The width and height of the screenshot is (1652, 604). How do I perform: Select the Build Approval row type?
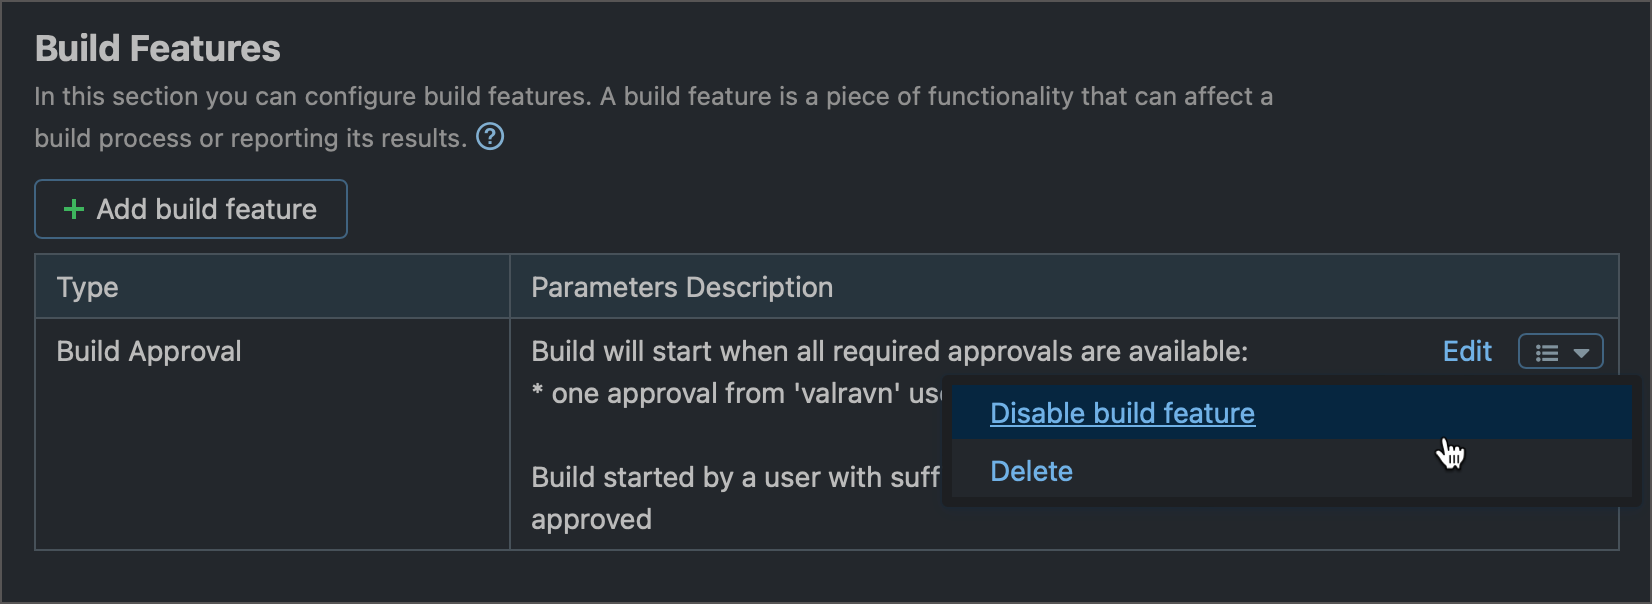(x=148, y=351)
